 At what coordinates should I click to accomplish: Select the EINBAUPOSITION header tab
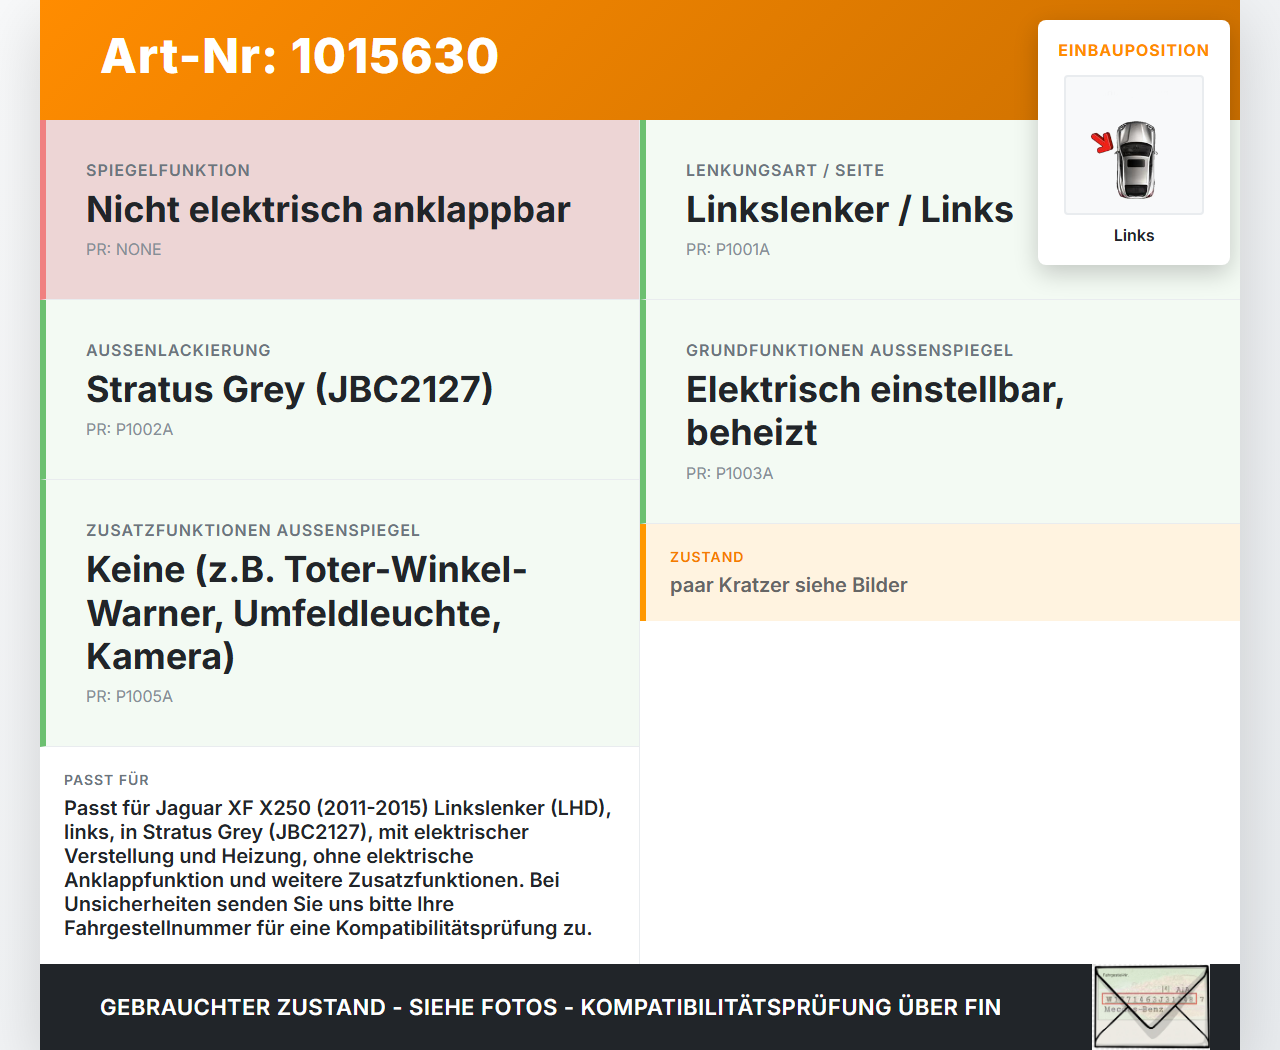pyautogui.click(x=1133, y=50)
